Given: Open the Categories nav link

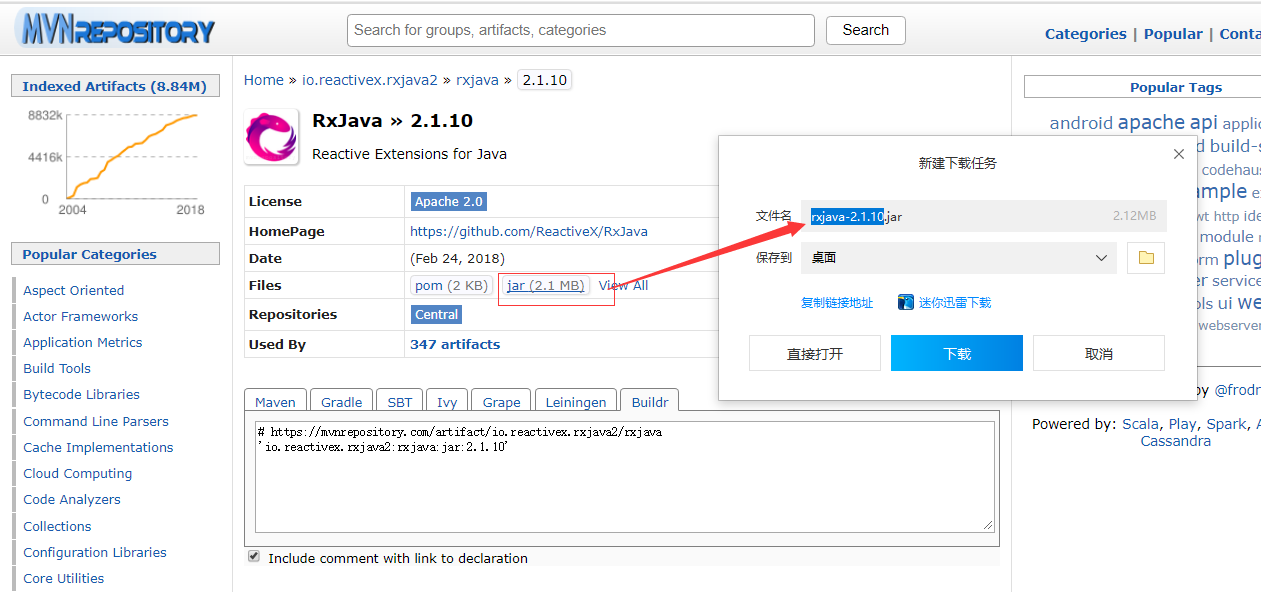Looking at the screenshot, I should [x=1086, y=34].
